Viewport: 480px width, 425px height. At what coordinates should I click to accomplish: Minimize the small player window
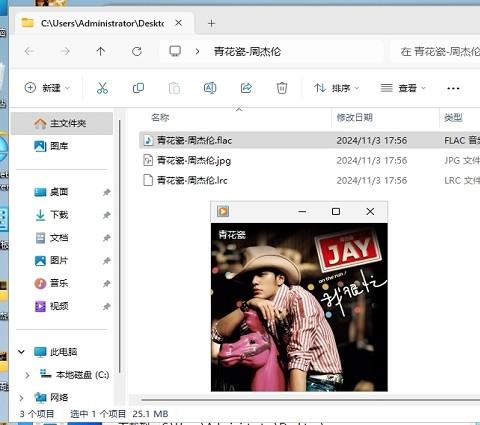(x=302, y=212)
